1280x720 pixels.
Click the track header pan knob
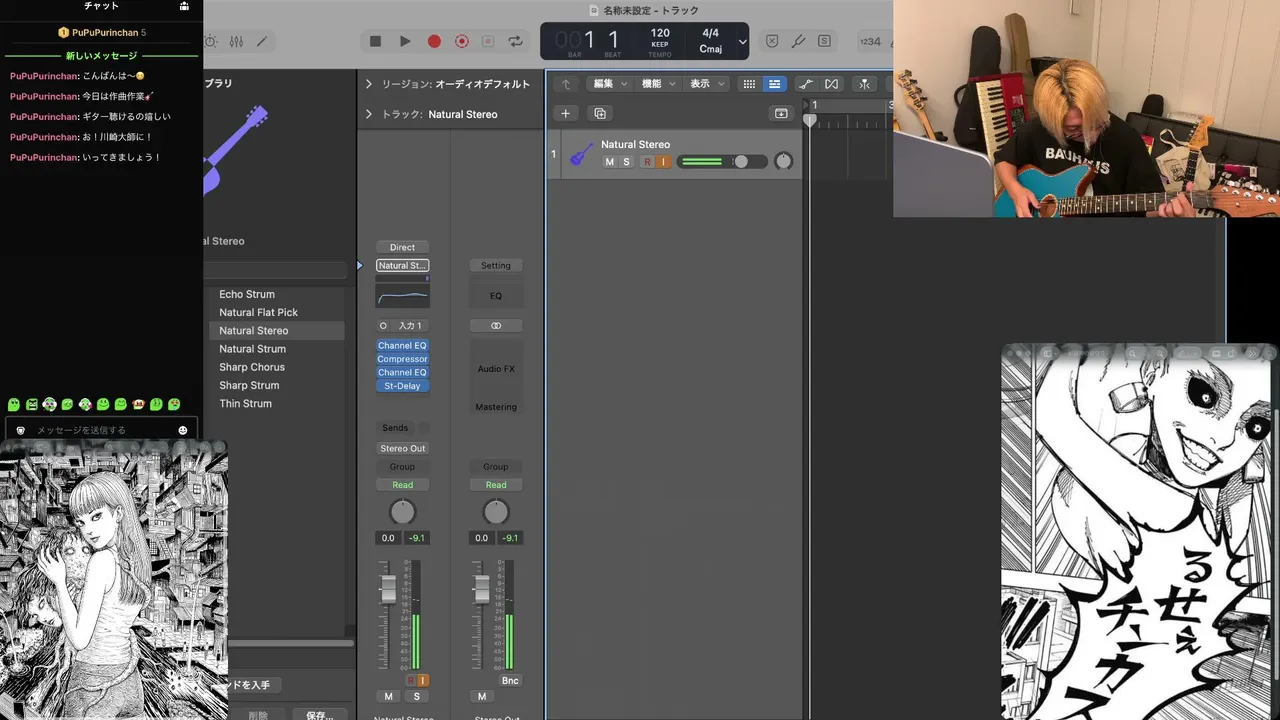point(784,161)
